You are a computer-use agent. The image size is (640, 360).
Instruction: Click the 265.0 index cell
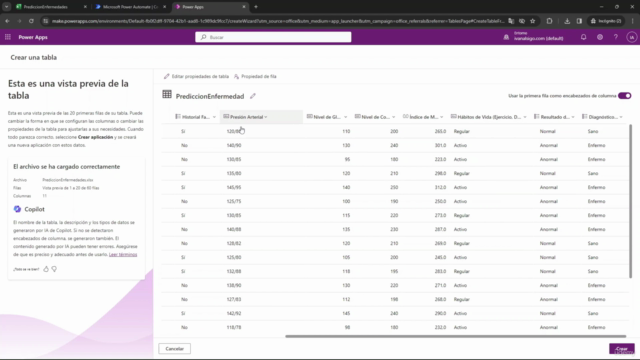pyautogui.click(x=440, y=131)
